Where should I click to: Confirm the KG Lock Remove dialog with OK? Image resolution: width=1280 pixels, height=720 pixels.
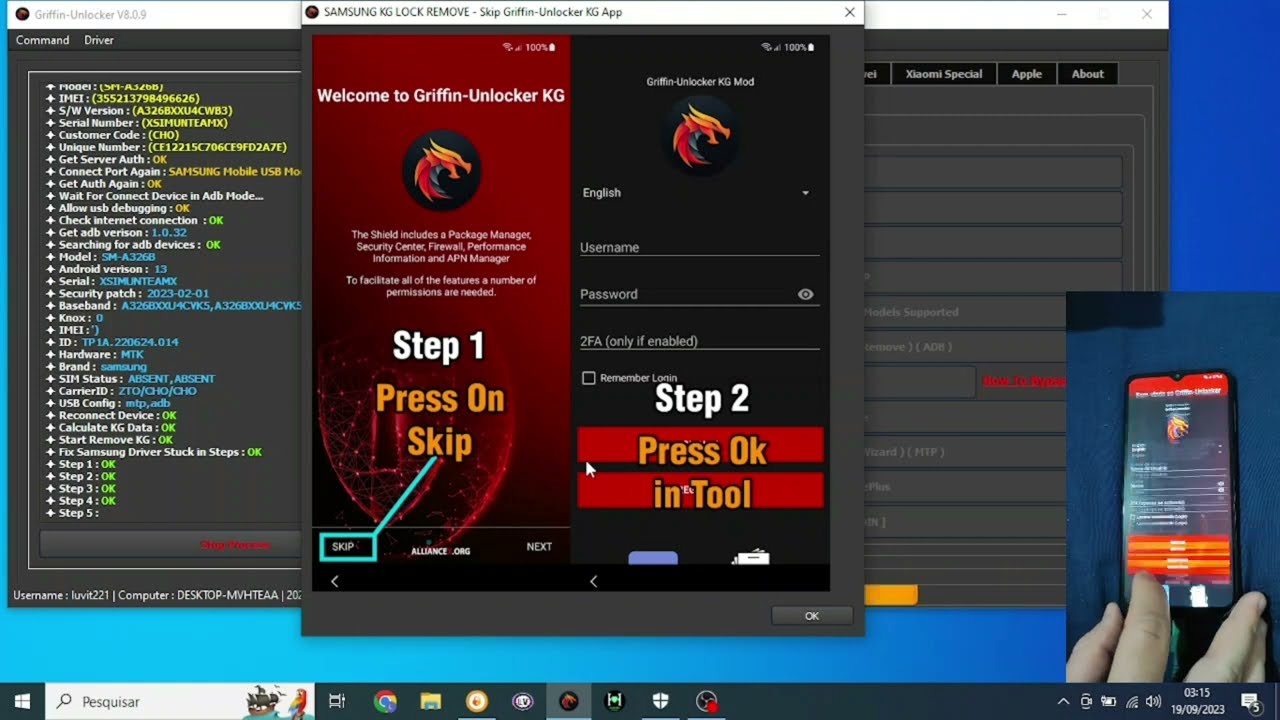(x=811, y=616)
